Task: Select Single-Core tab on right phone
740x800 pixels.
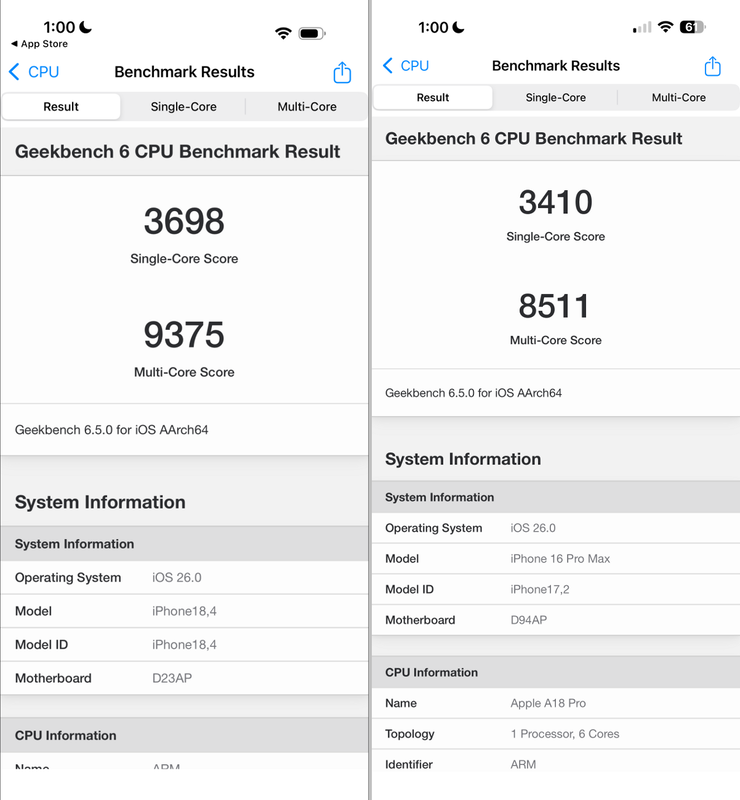Action: (556, 97)
